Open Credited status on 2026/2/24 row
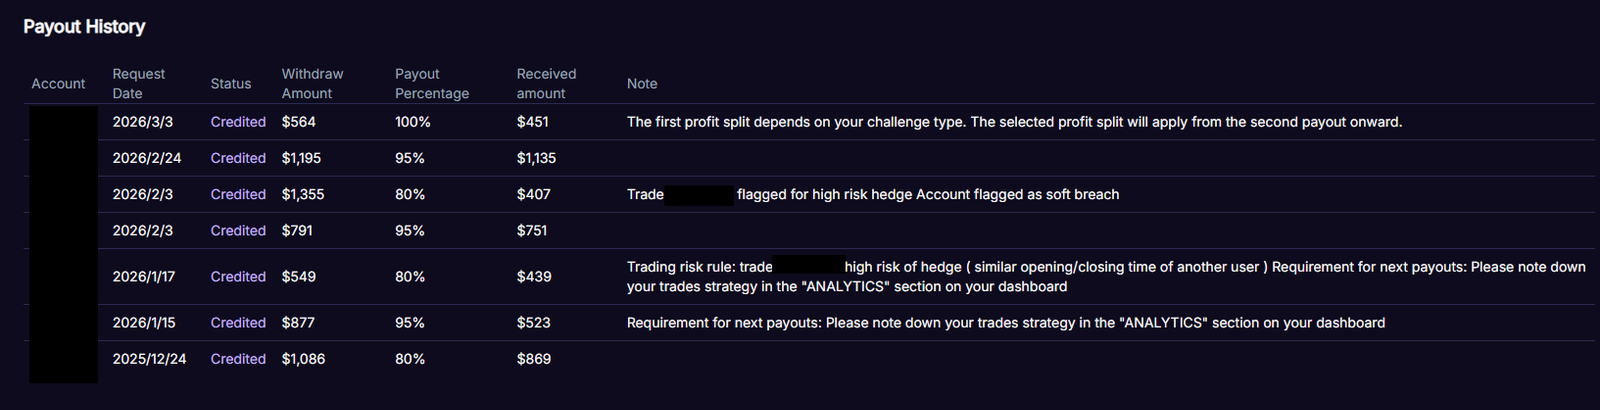The image size is (1600, 410). click(238, 158)
